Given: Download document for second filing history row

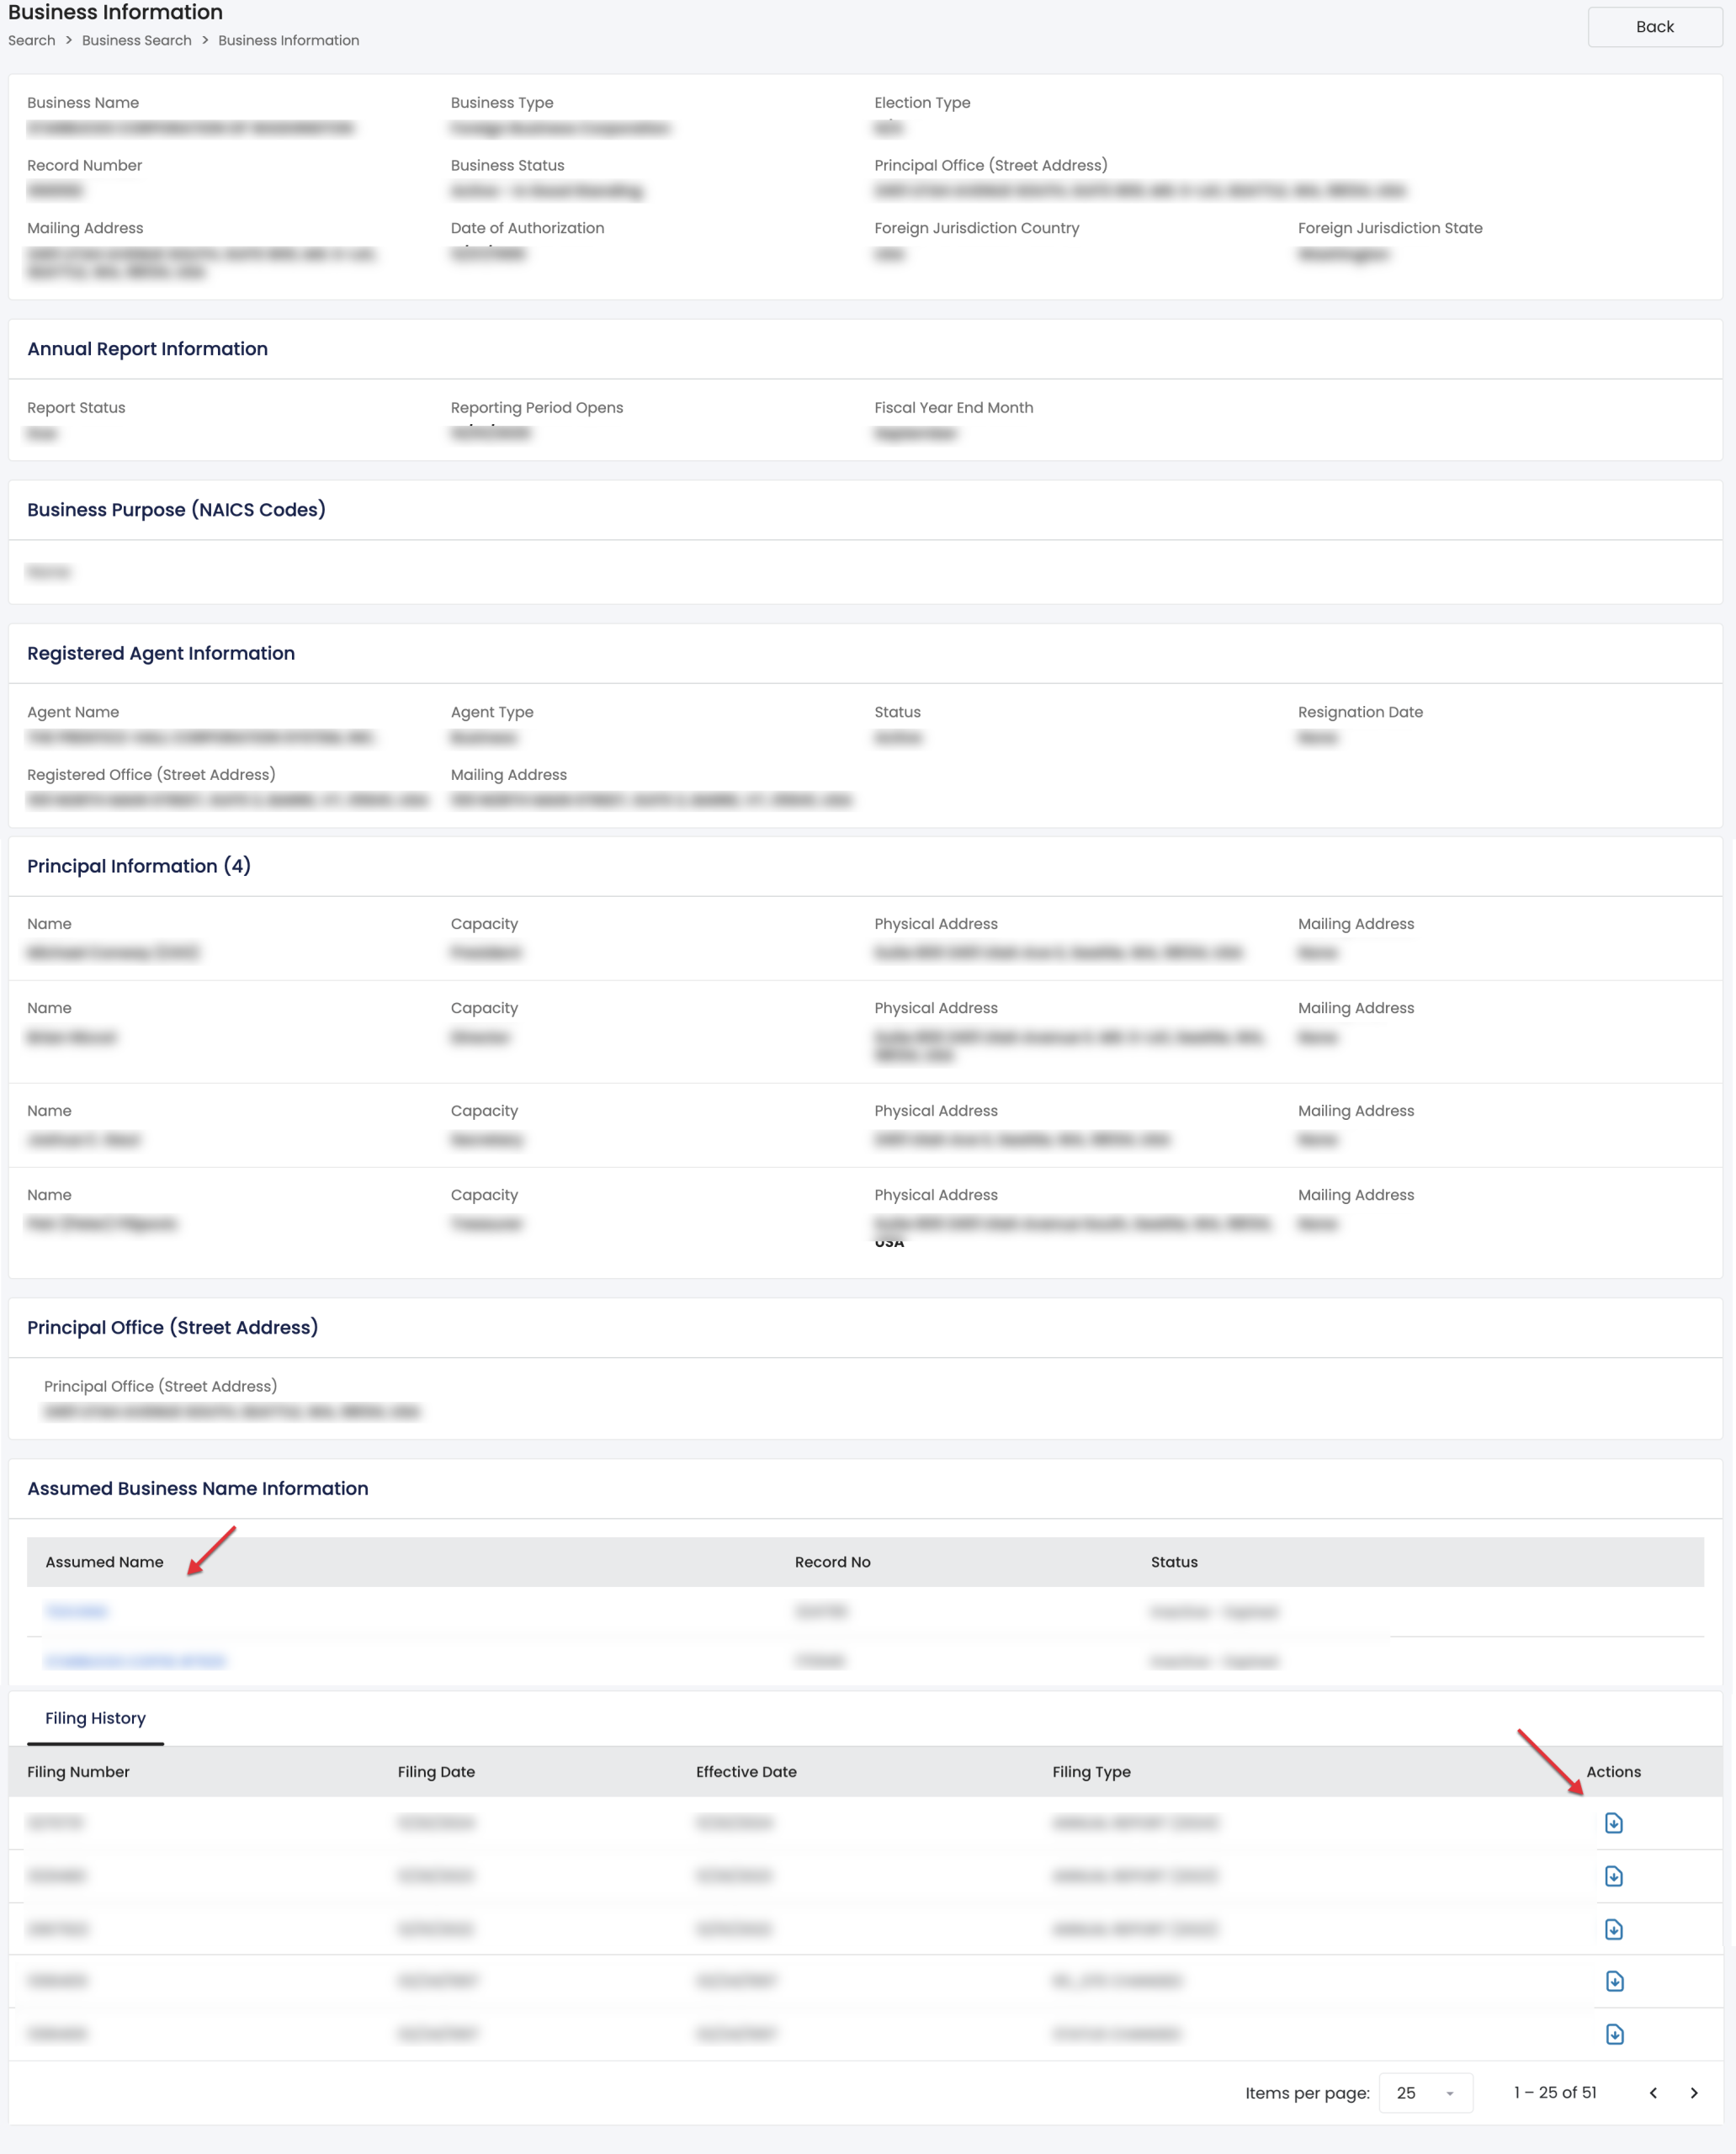Looking at the screenshot, I should point(1613,1876).
